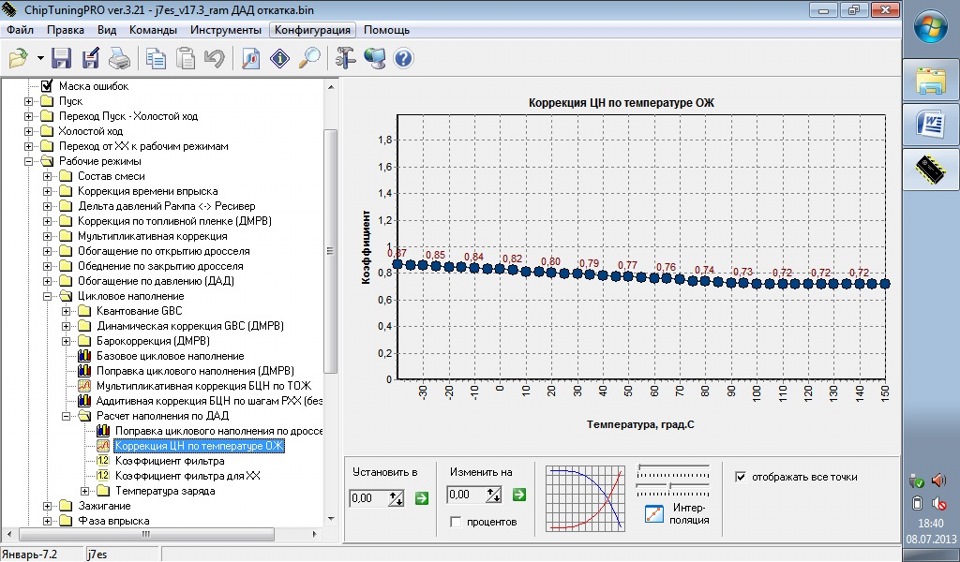Image resolution: width=960 pixels, height=562 pixels.
Task: Expand the 'Состав смеси' folder
Action: (48, 176)
